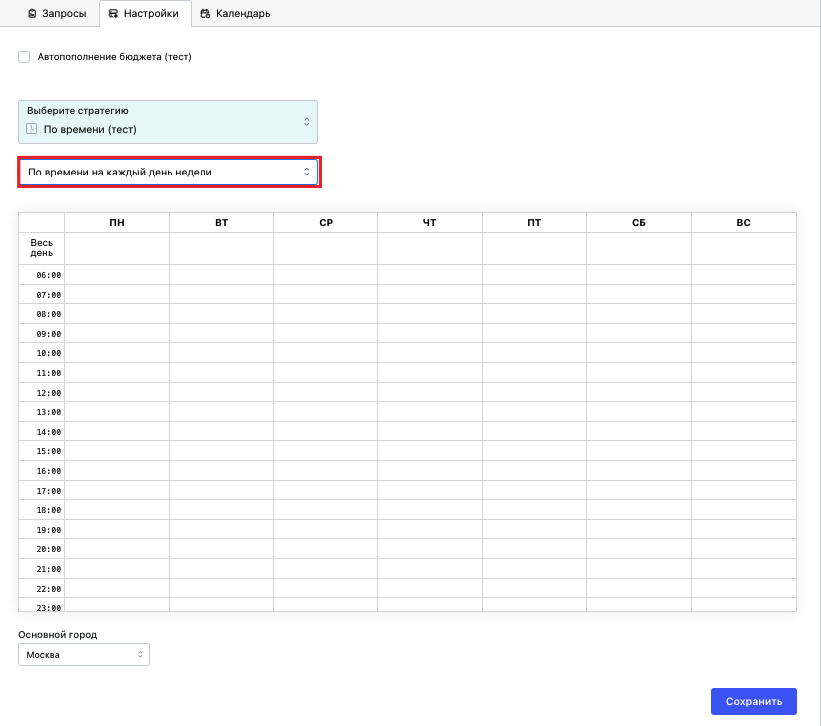Select the 18:00 cell in ПТ column
This screenshot has height=726, width=821.
[x=534, y=510]
